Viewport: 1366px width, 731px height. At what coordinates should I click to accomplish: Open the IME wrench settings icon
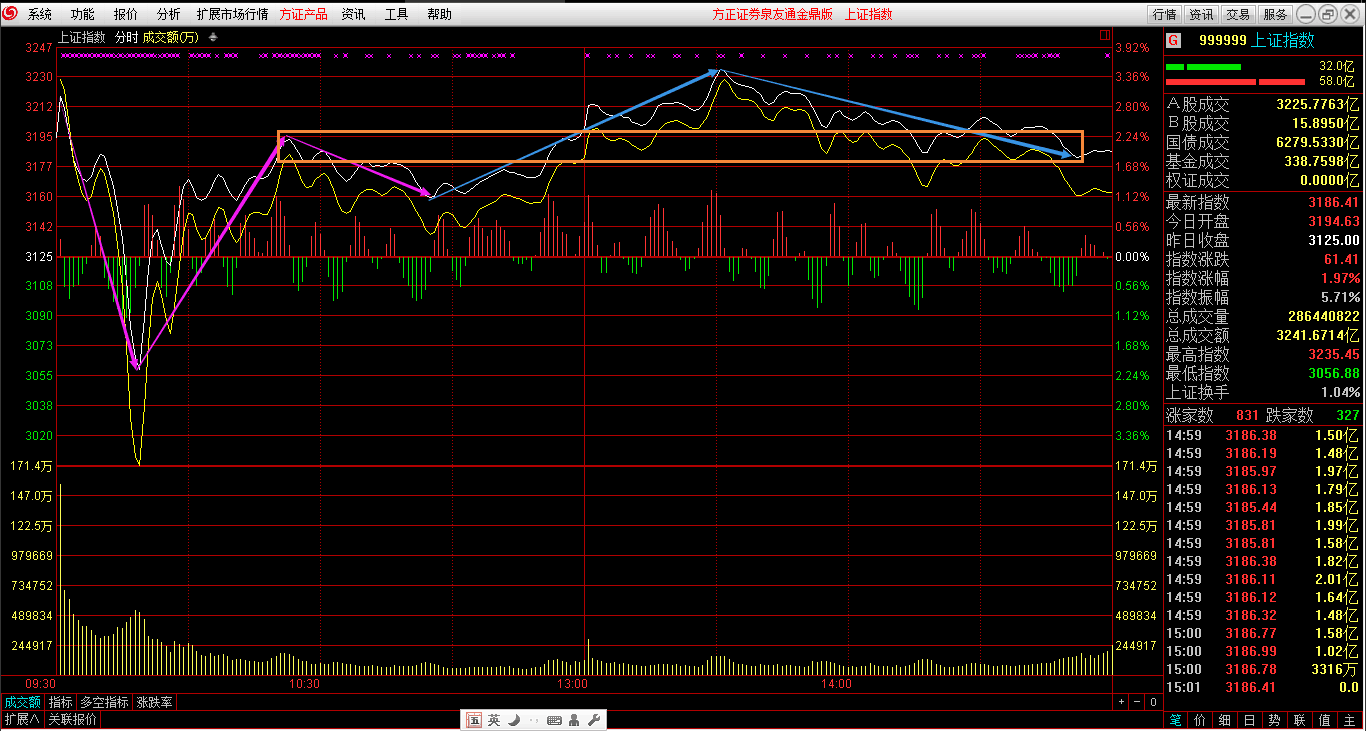(593, 720)
